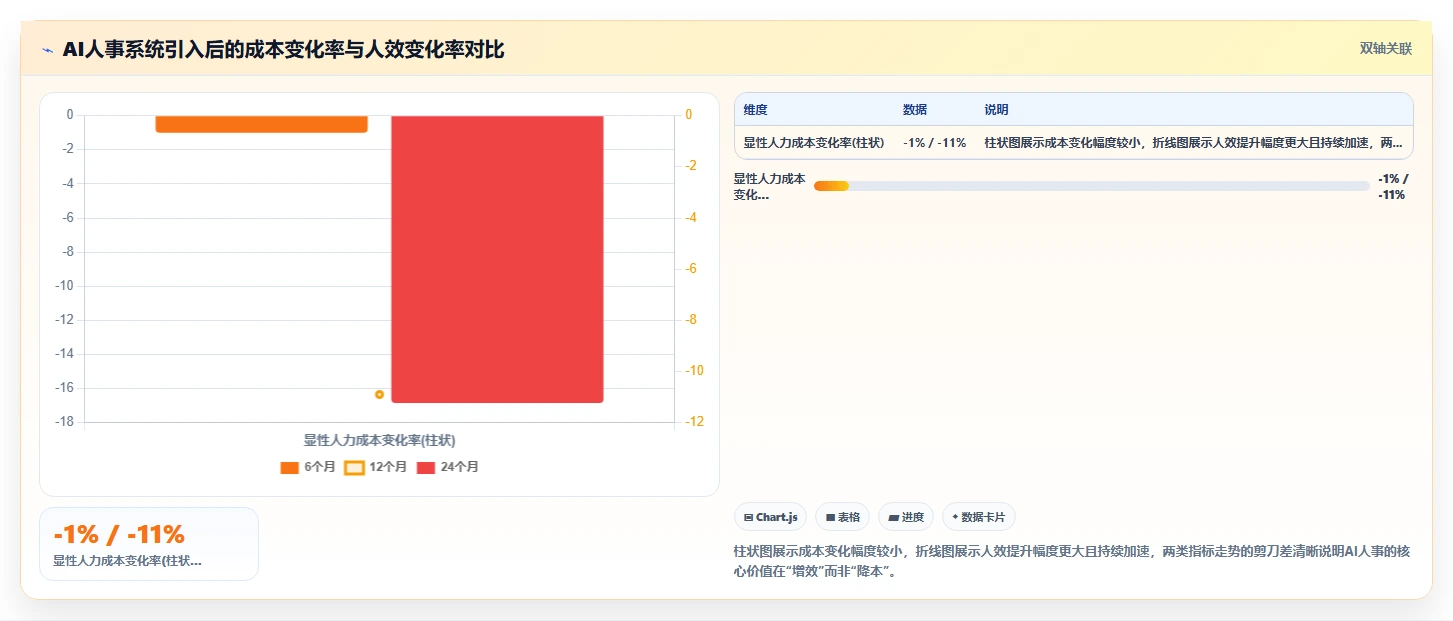Click the 12个月 line data point marker
The height and width of the screenshot is (621, 1453).
(379, 394)
